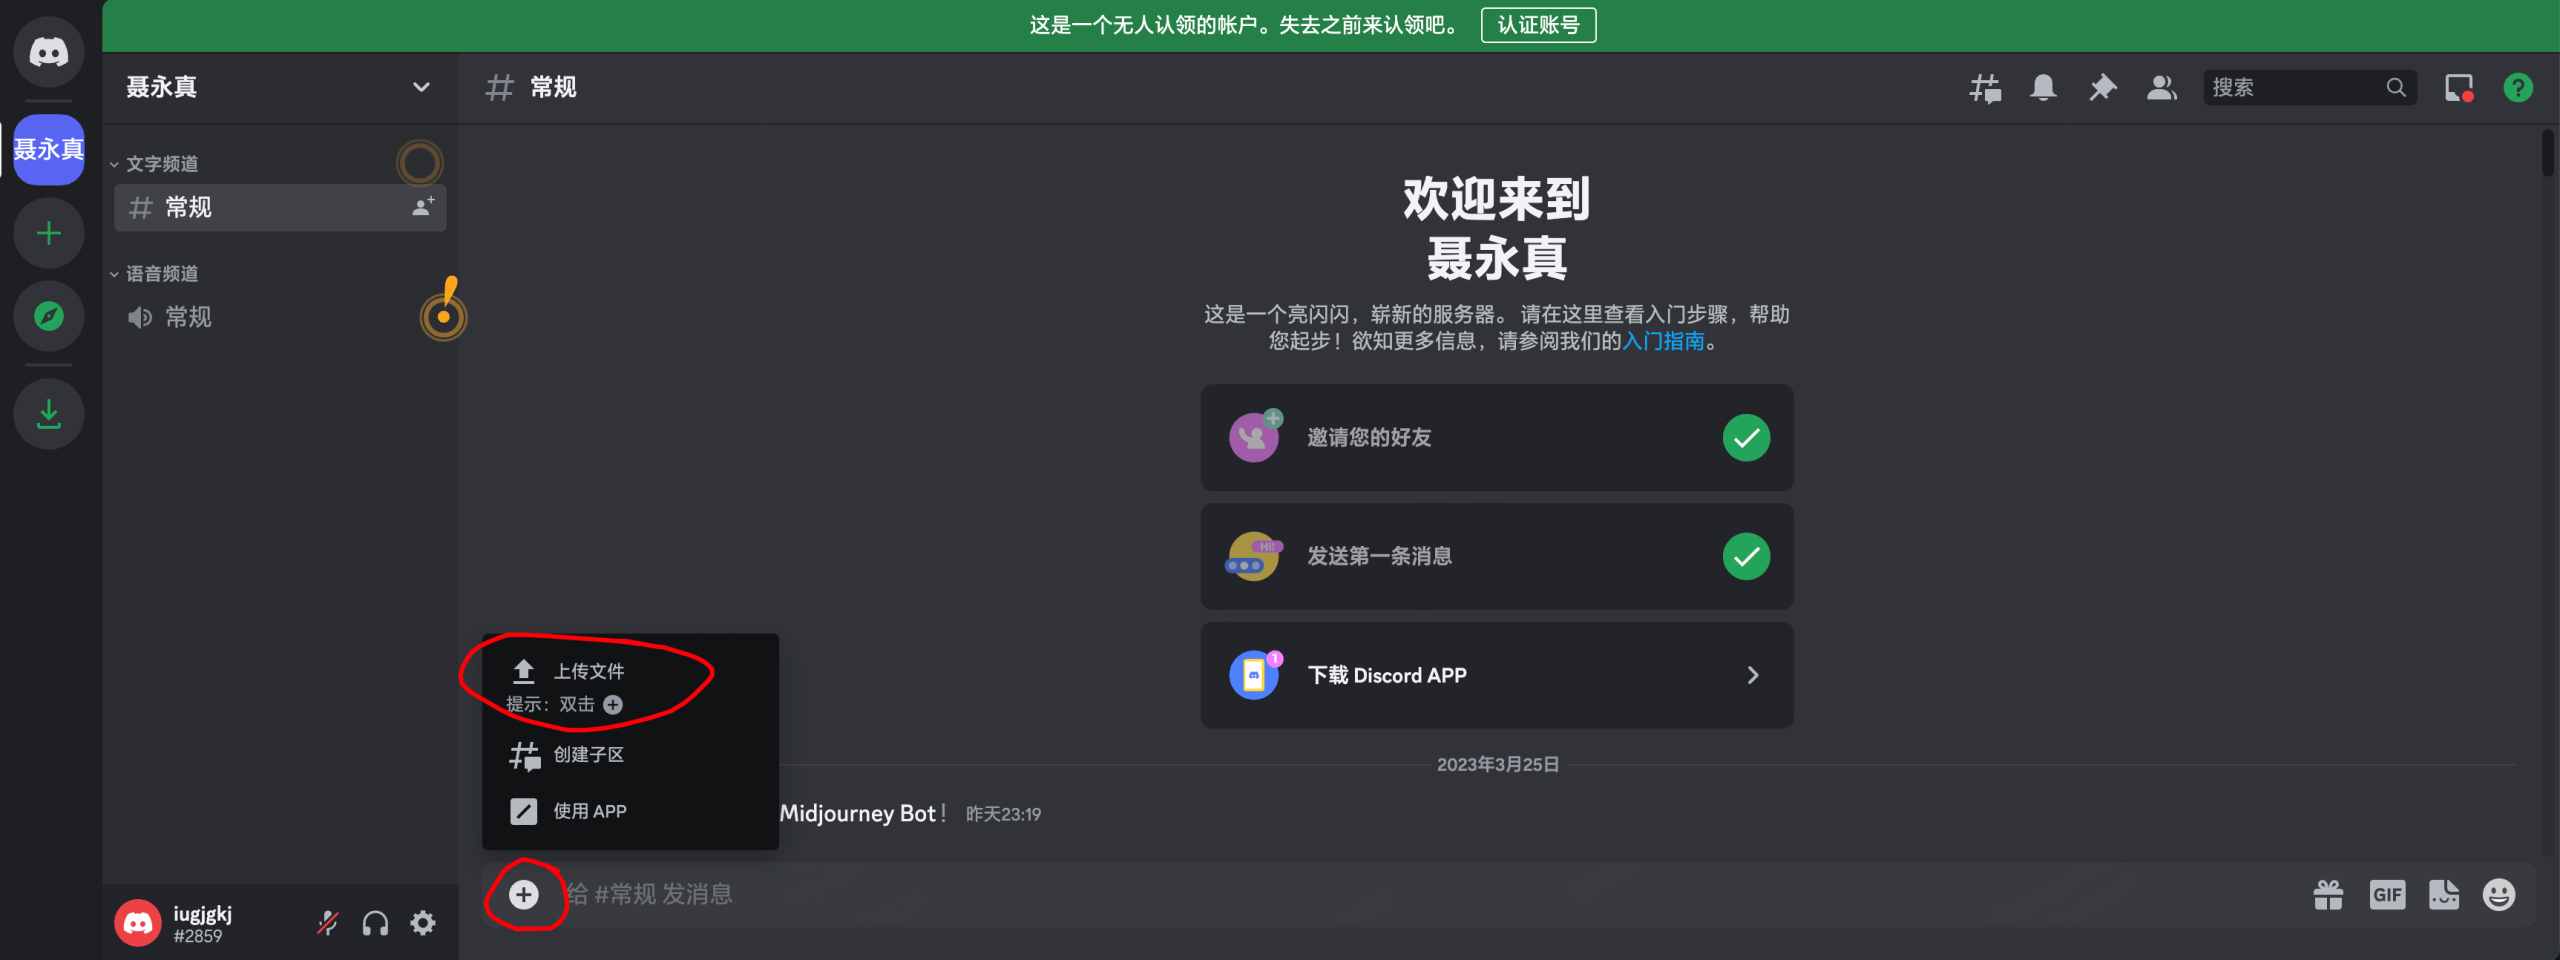Select the 聂永真 server icon
The height and width of the screenshot is (960, 2560).
48,149
